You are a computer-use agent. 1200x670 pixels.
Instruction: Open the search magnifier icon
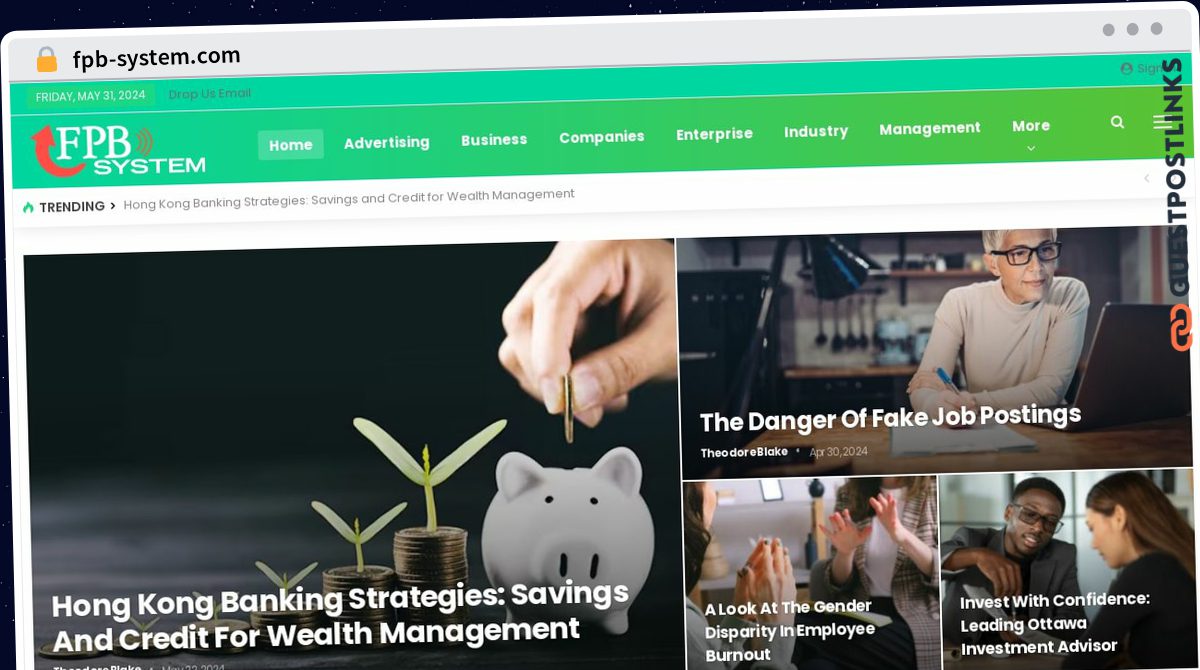pyautogui.click(x=1117, y=122)
